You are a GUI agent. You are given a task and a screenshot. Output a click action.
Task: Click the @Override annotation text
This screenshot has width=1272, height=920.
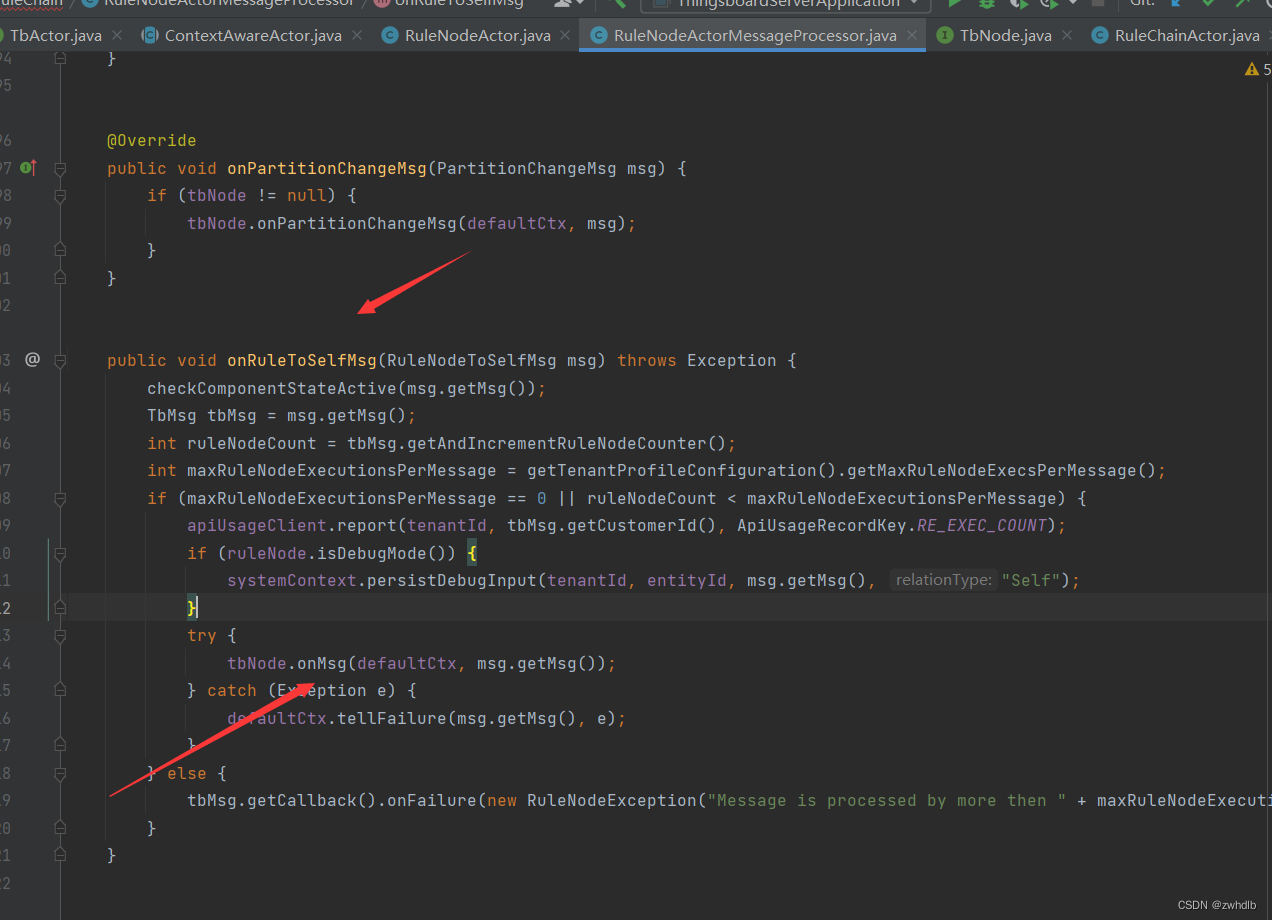click(152, 140)
